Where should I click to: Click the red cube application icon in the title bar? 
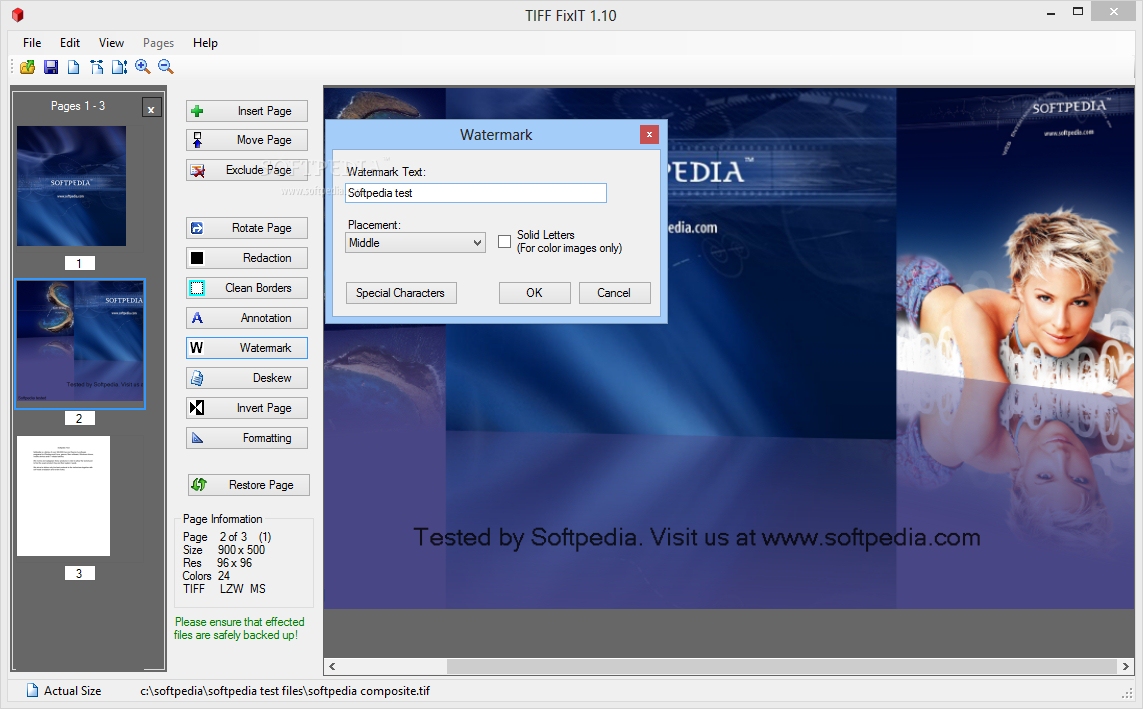[17, 15]
